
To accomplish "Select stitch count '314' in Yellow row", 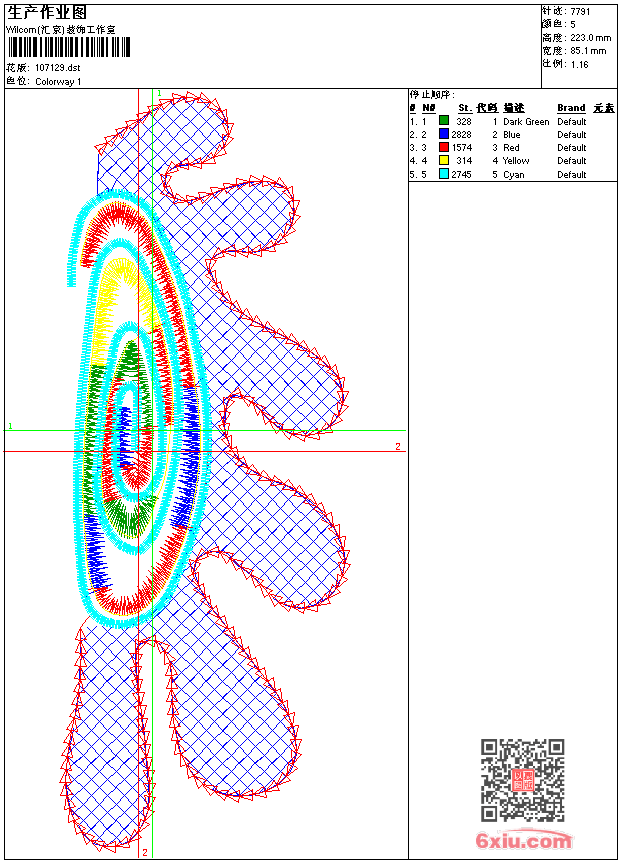I will 464,161.
